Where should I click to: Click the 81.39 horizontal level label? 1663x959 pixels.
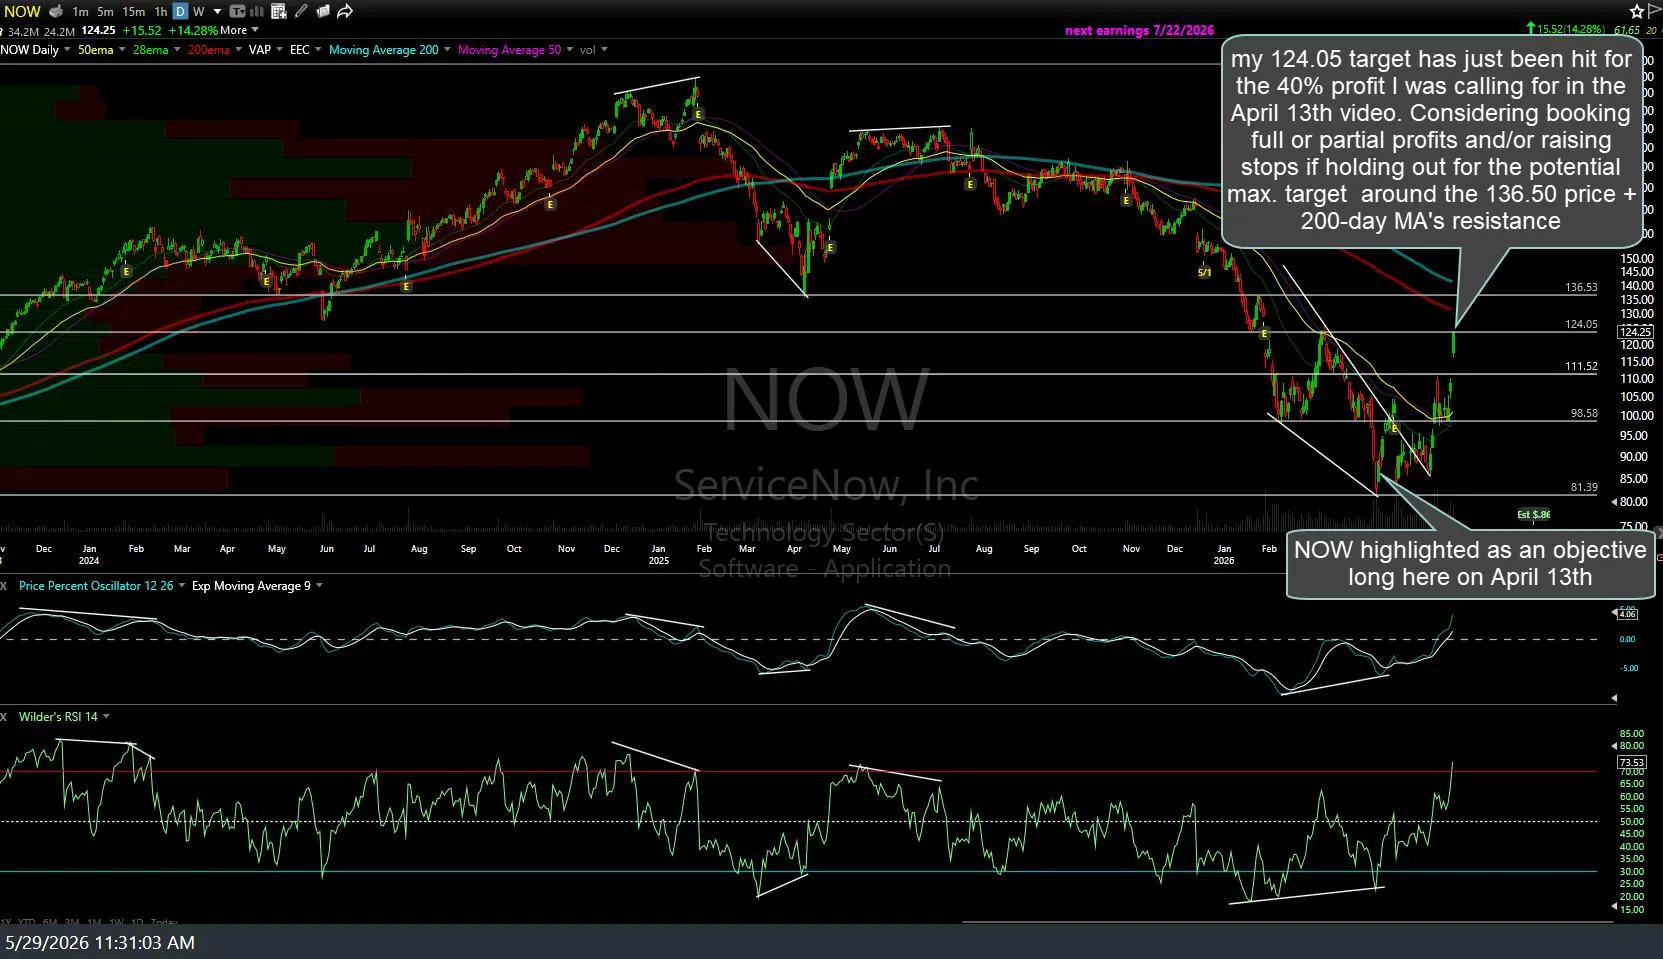[x=1584, y=488]
